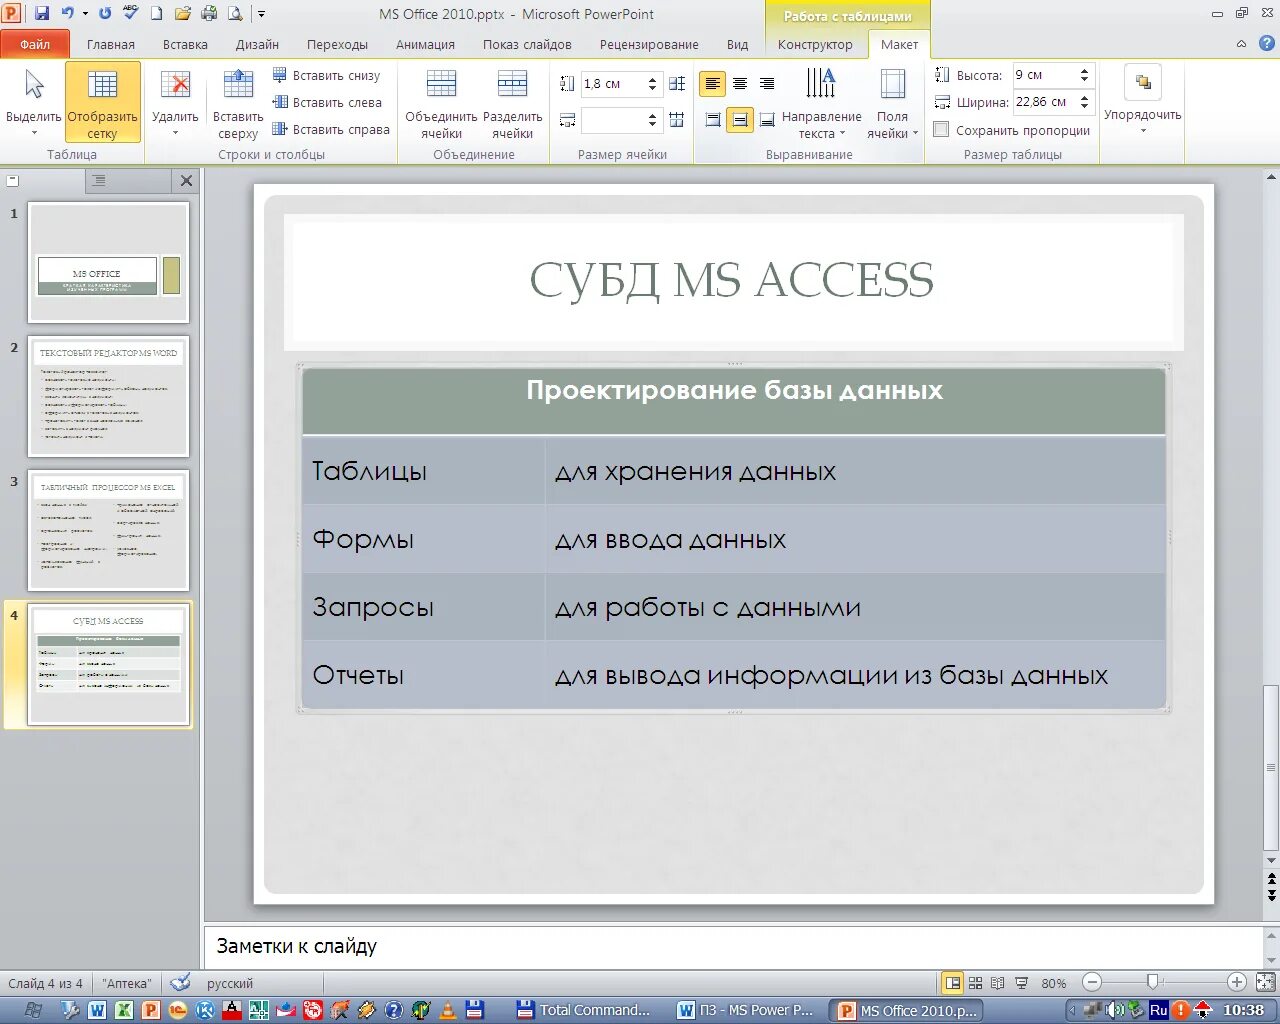The image size is (1280, 1024).
Task: Click the table Высота value field
Action: pos(1043,75)
